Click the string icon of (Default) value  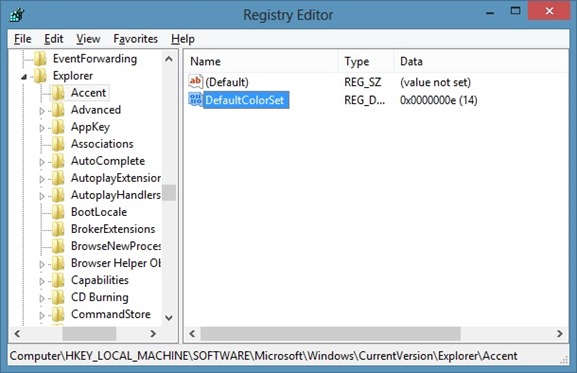(x=195, y=81)
